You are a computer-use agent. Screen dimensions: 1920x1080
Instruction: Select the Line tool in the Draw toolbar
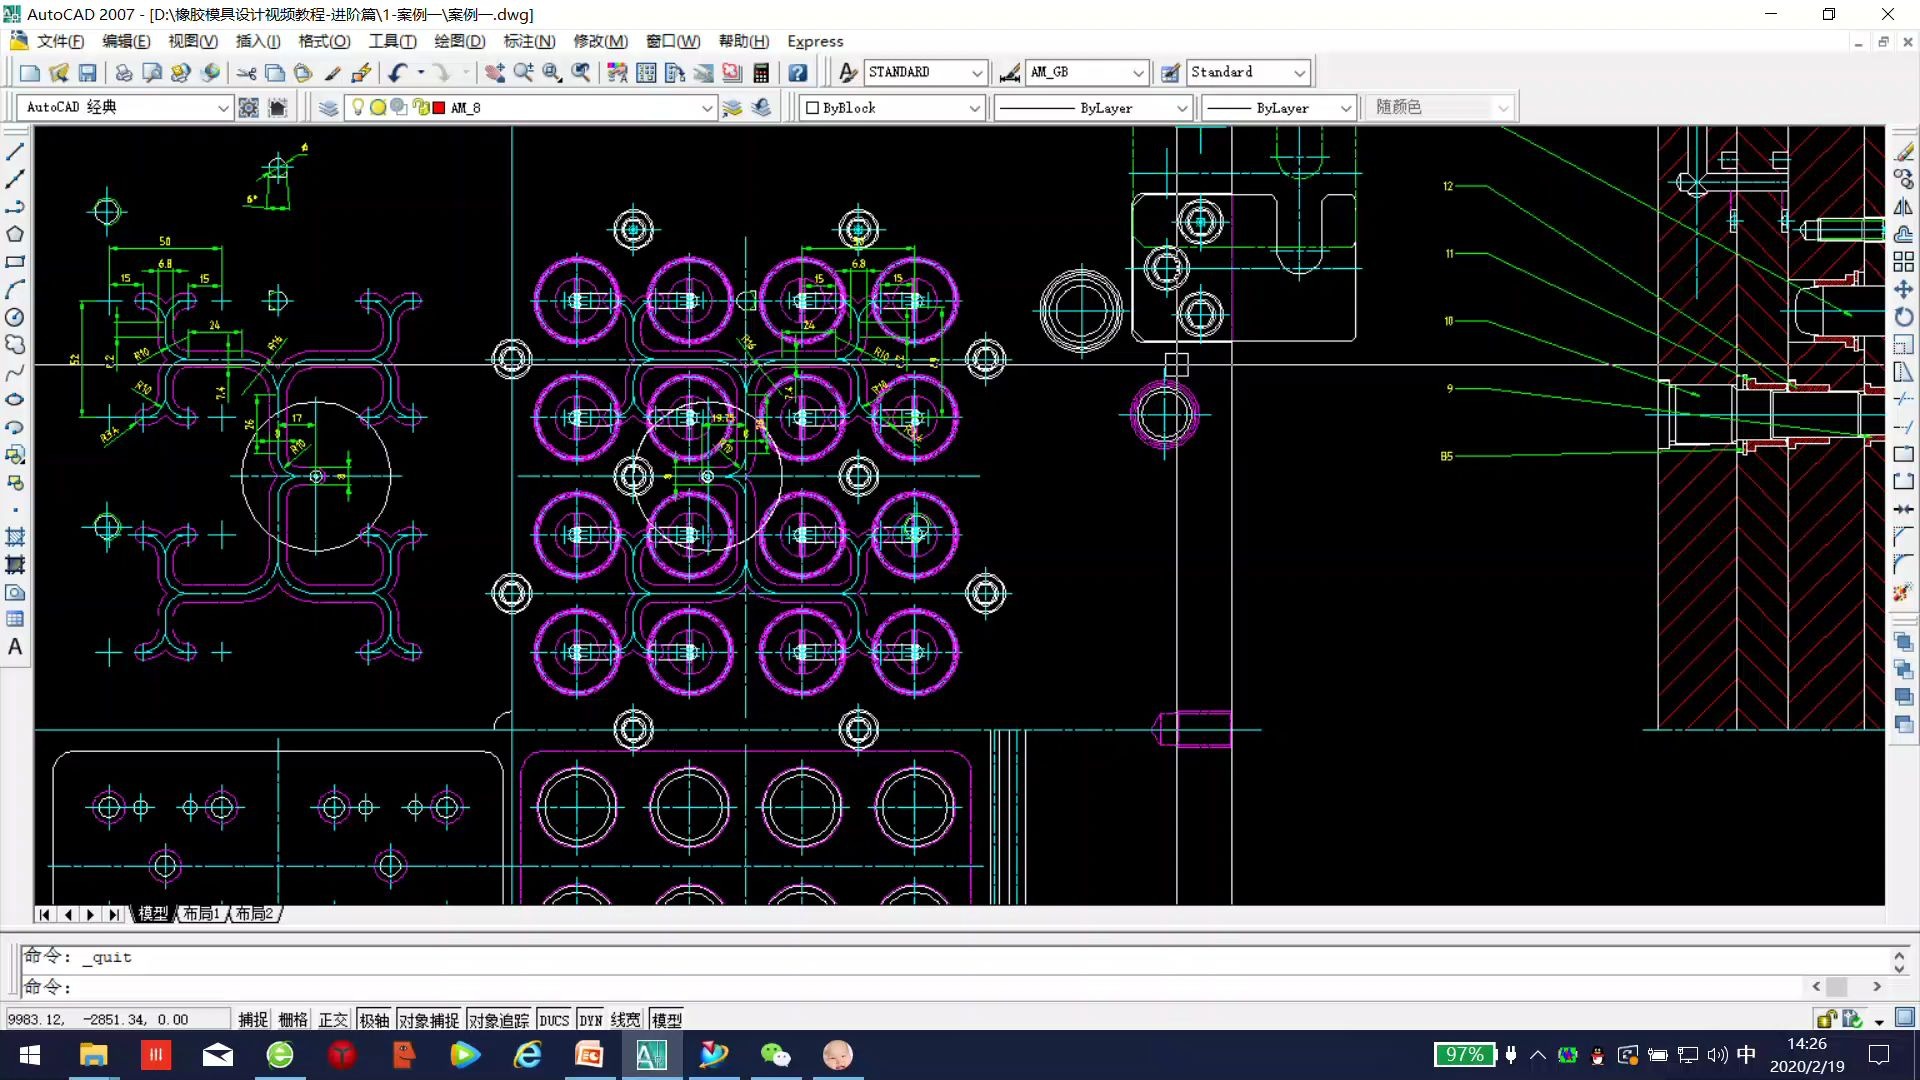pos(15,152)
